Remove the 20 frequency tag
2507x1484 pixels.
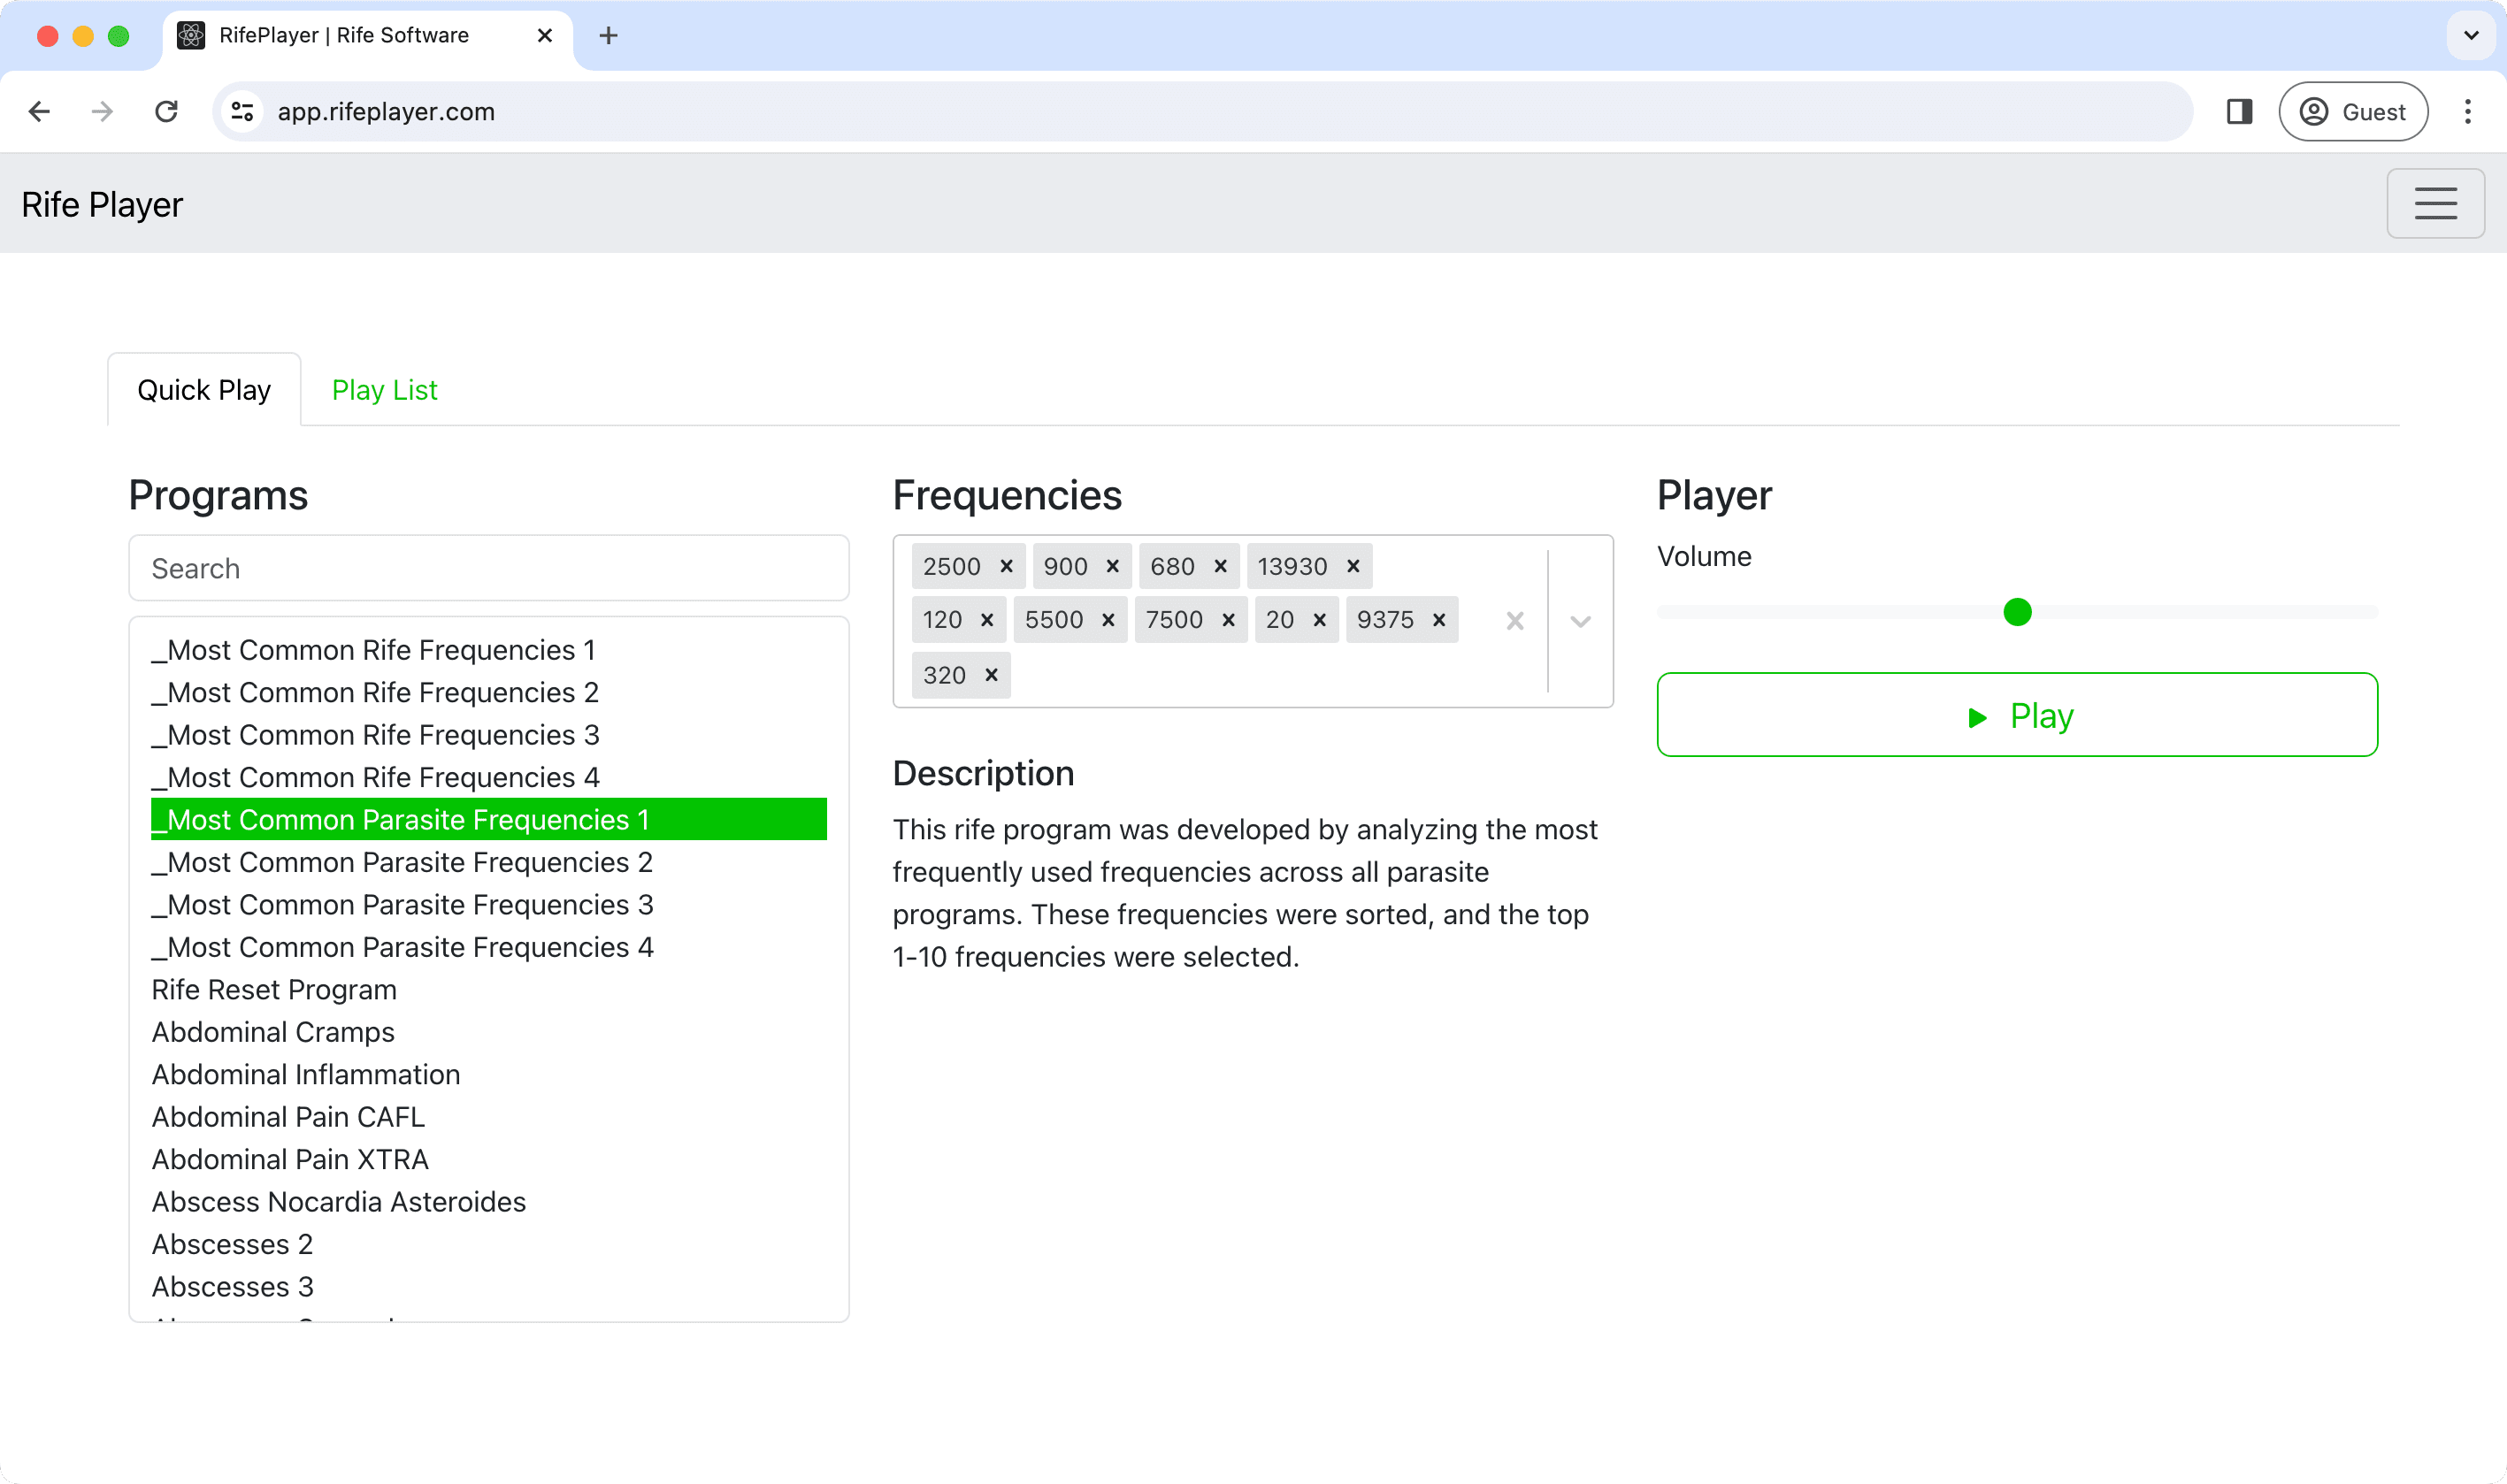[x=1319, y=620]
